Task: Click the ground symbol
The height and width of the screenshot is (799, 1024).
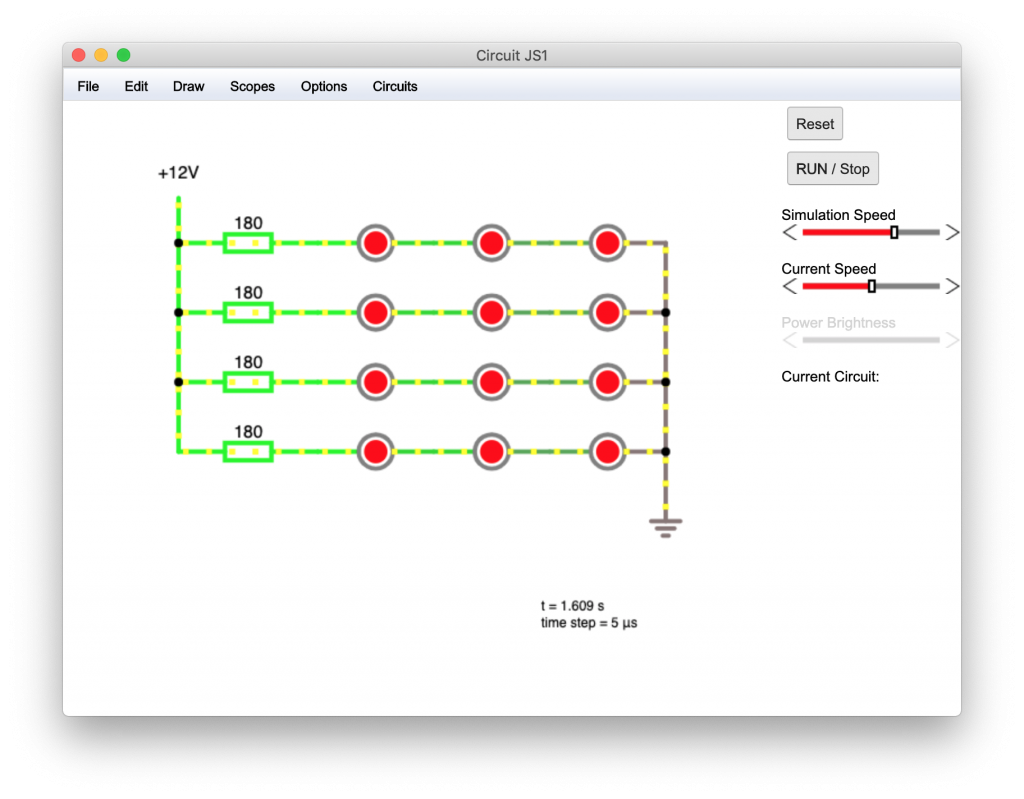Action: [665, 528]
